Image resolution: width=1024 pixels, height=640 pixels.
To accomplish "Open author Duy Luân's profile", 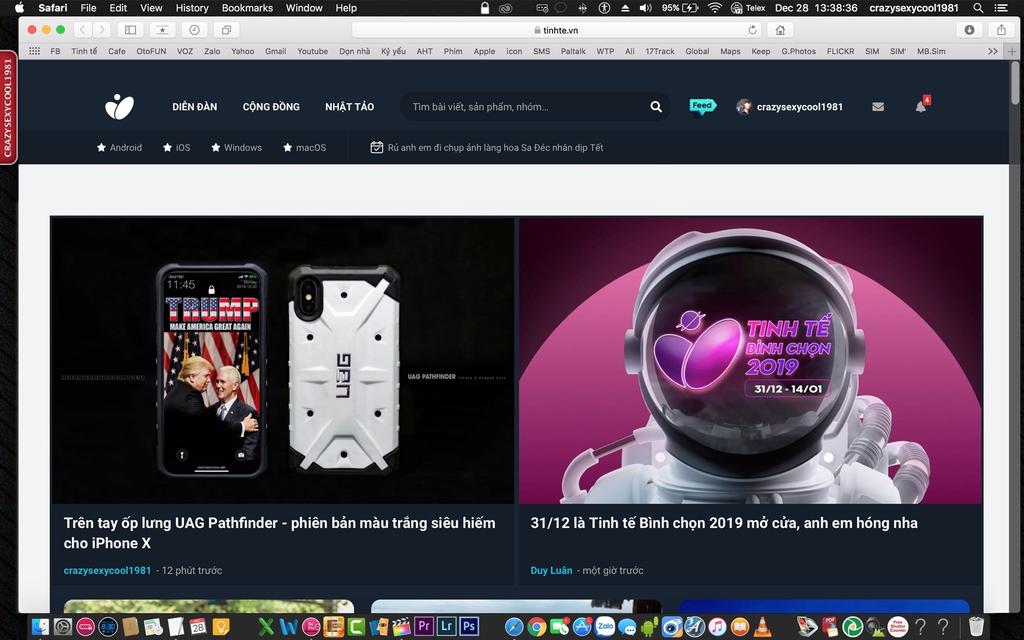I will click(551, 570).
